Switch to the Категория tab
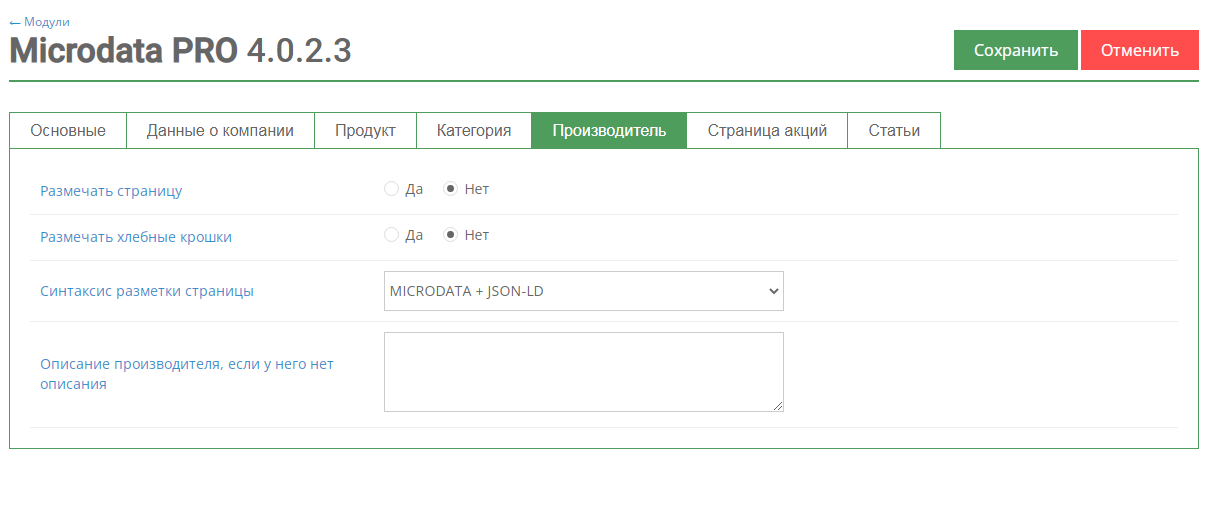The image size is (1214, 514). coord(474,130)
